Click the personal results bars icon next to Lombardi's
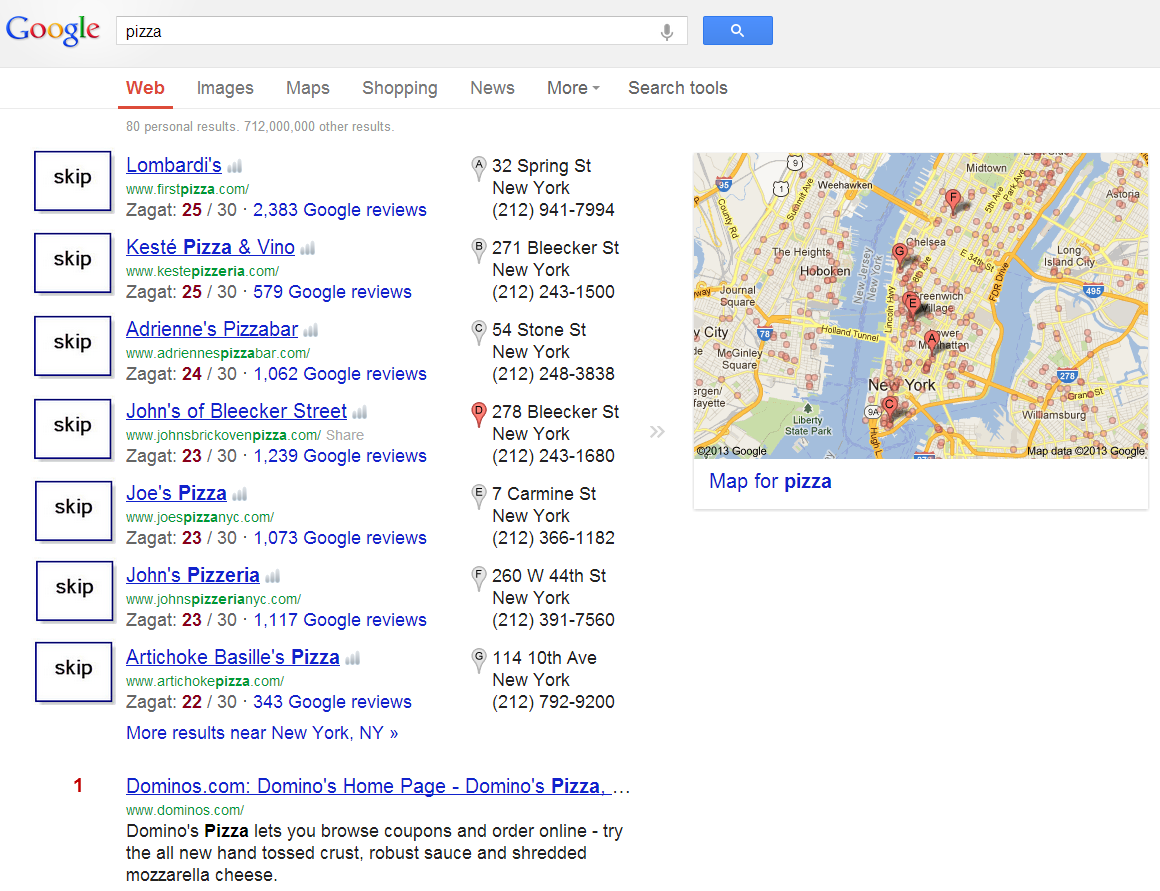This screenshot has width=1160, height=891. (x=234, y=167)
